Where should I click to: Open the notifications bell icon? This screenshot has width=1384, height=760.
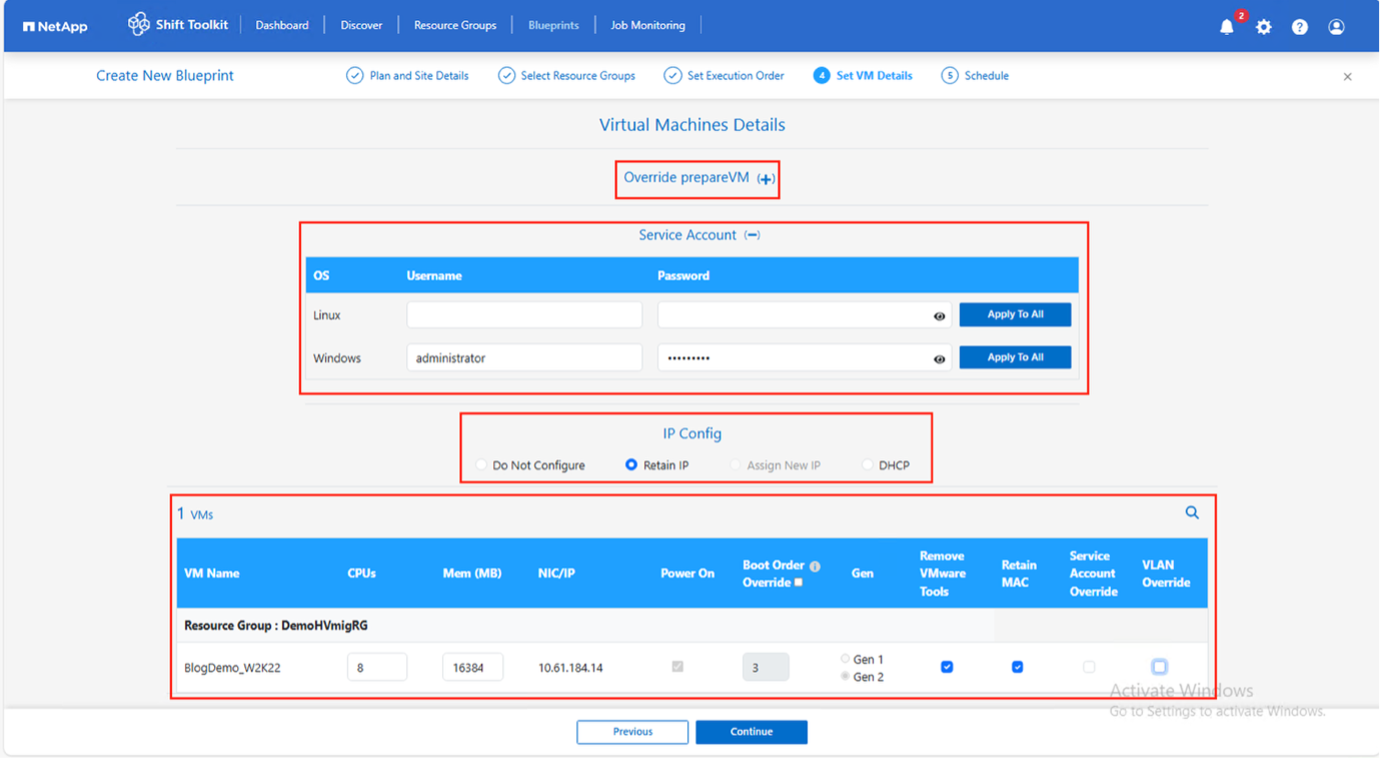[1227, 27]
